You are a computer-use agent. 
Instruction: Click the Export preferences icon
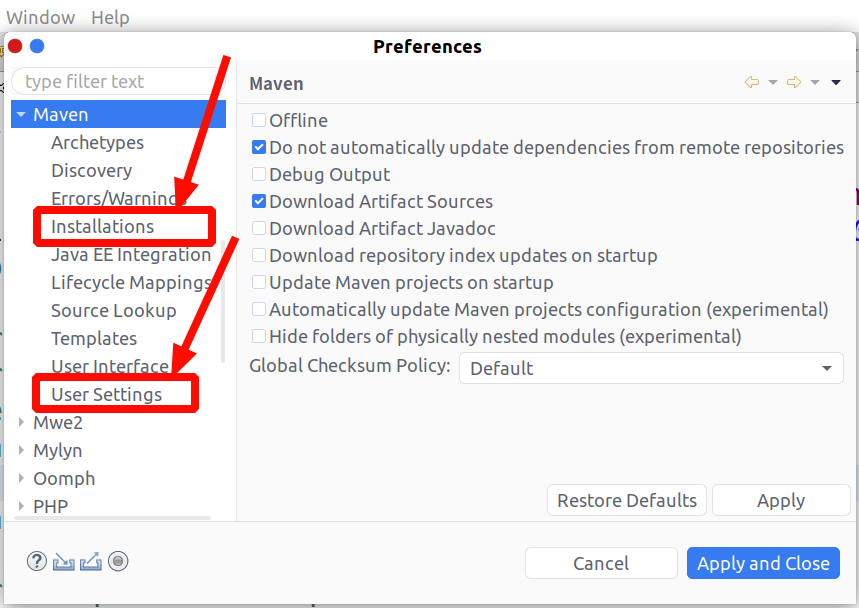pyautogui.click(x=91, y=561)
